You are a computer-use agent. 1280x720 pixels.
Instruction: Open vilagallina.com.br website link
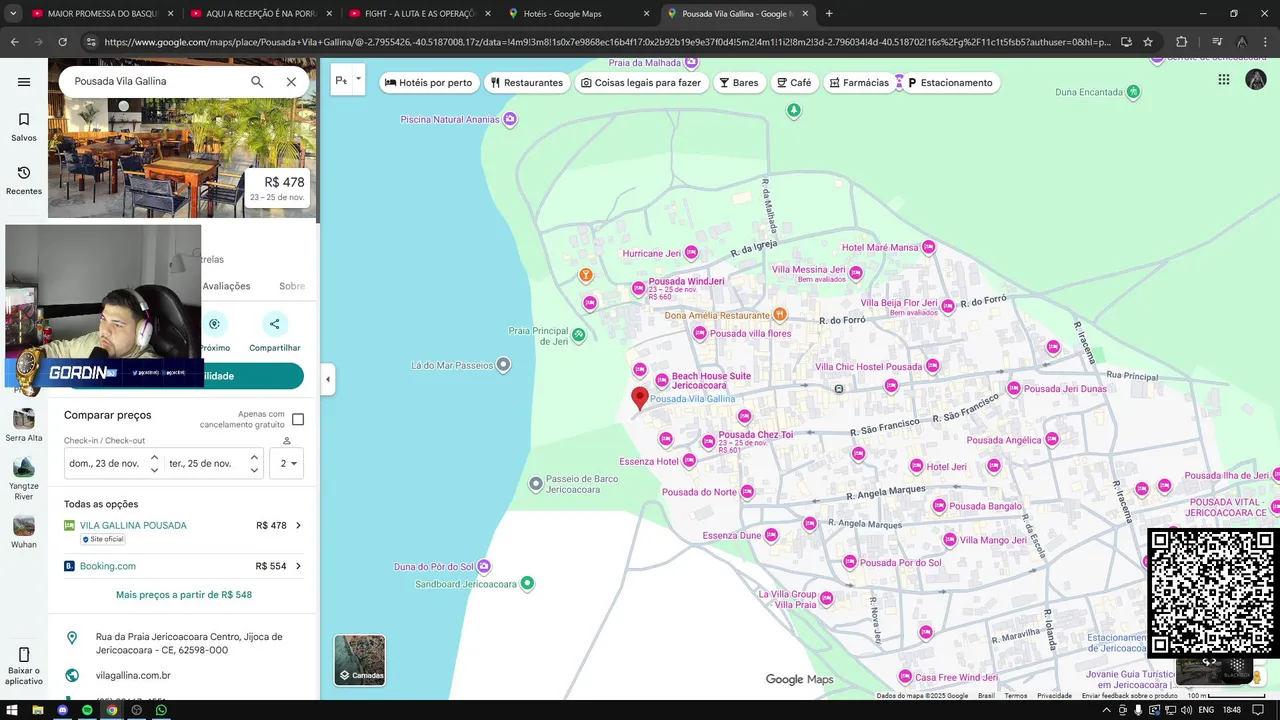[x=133, y=675]
